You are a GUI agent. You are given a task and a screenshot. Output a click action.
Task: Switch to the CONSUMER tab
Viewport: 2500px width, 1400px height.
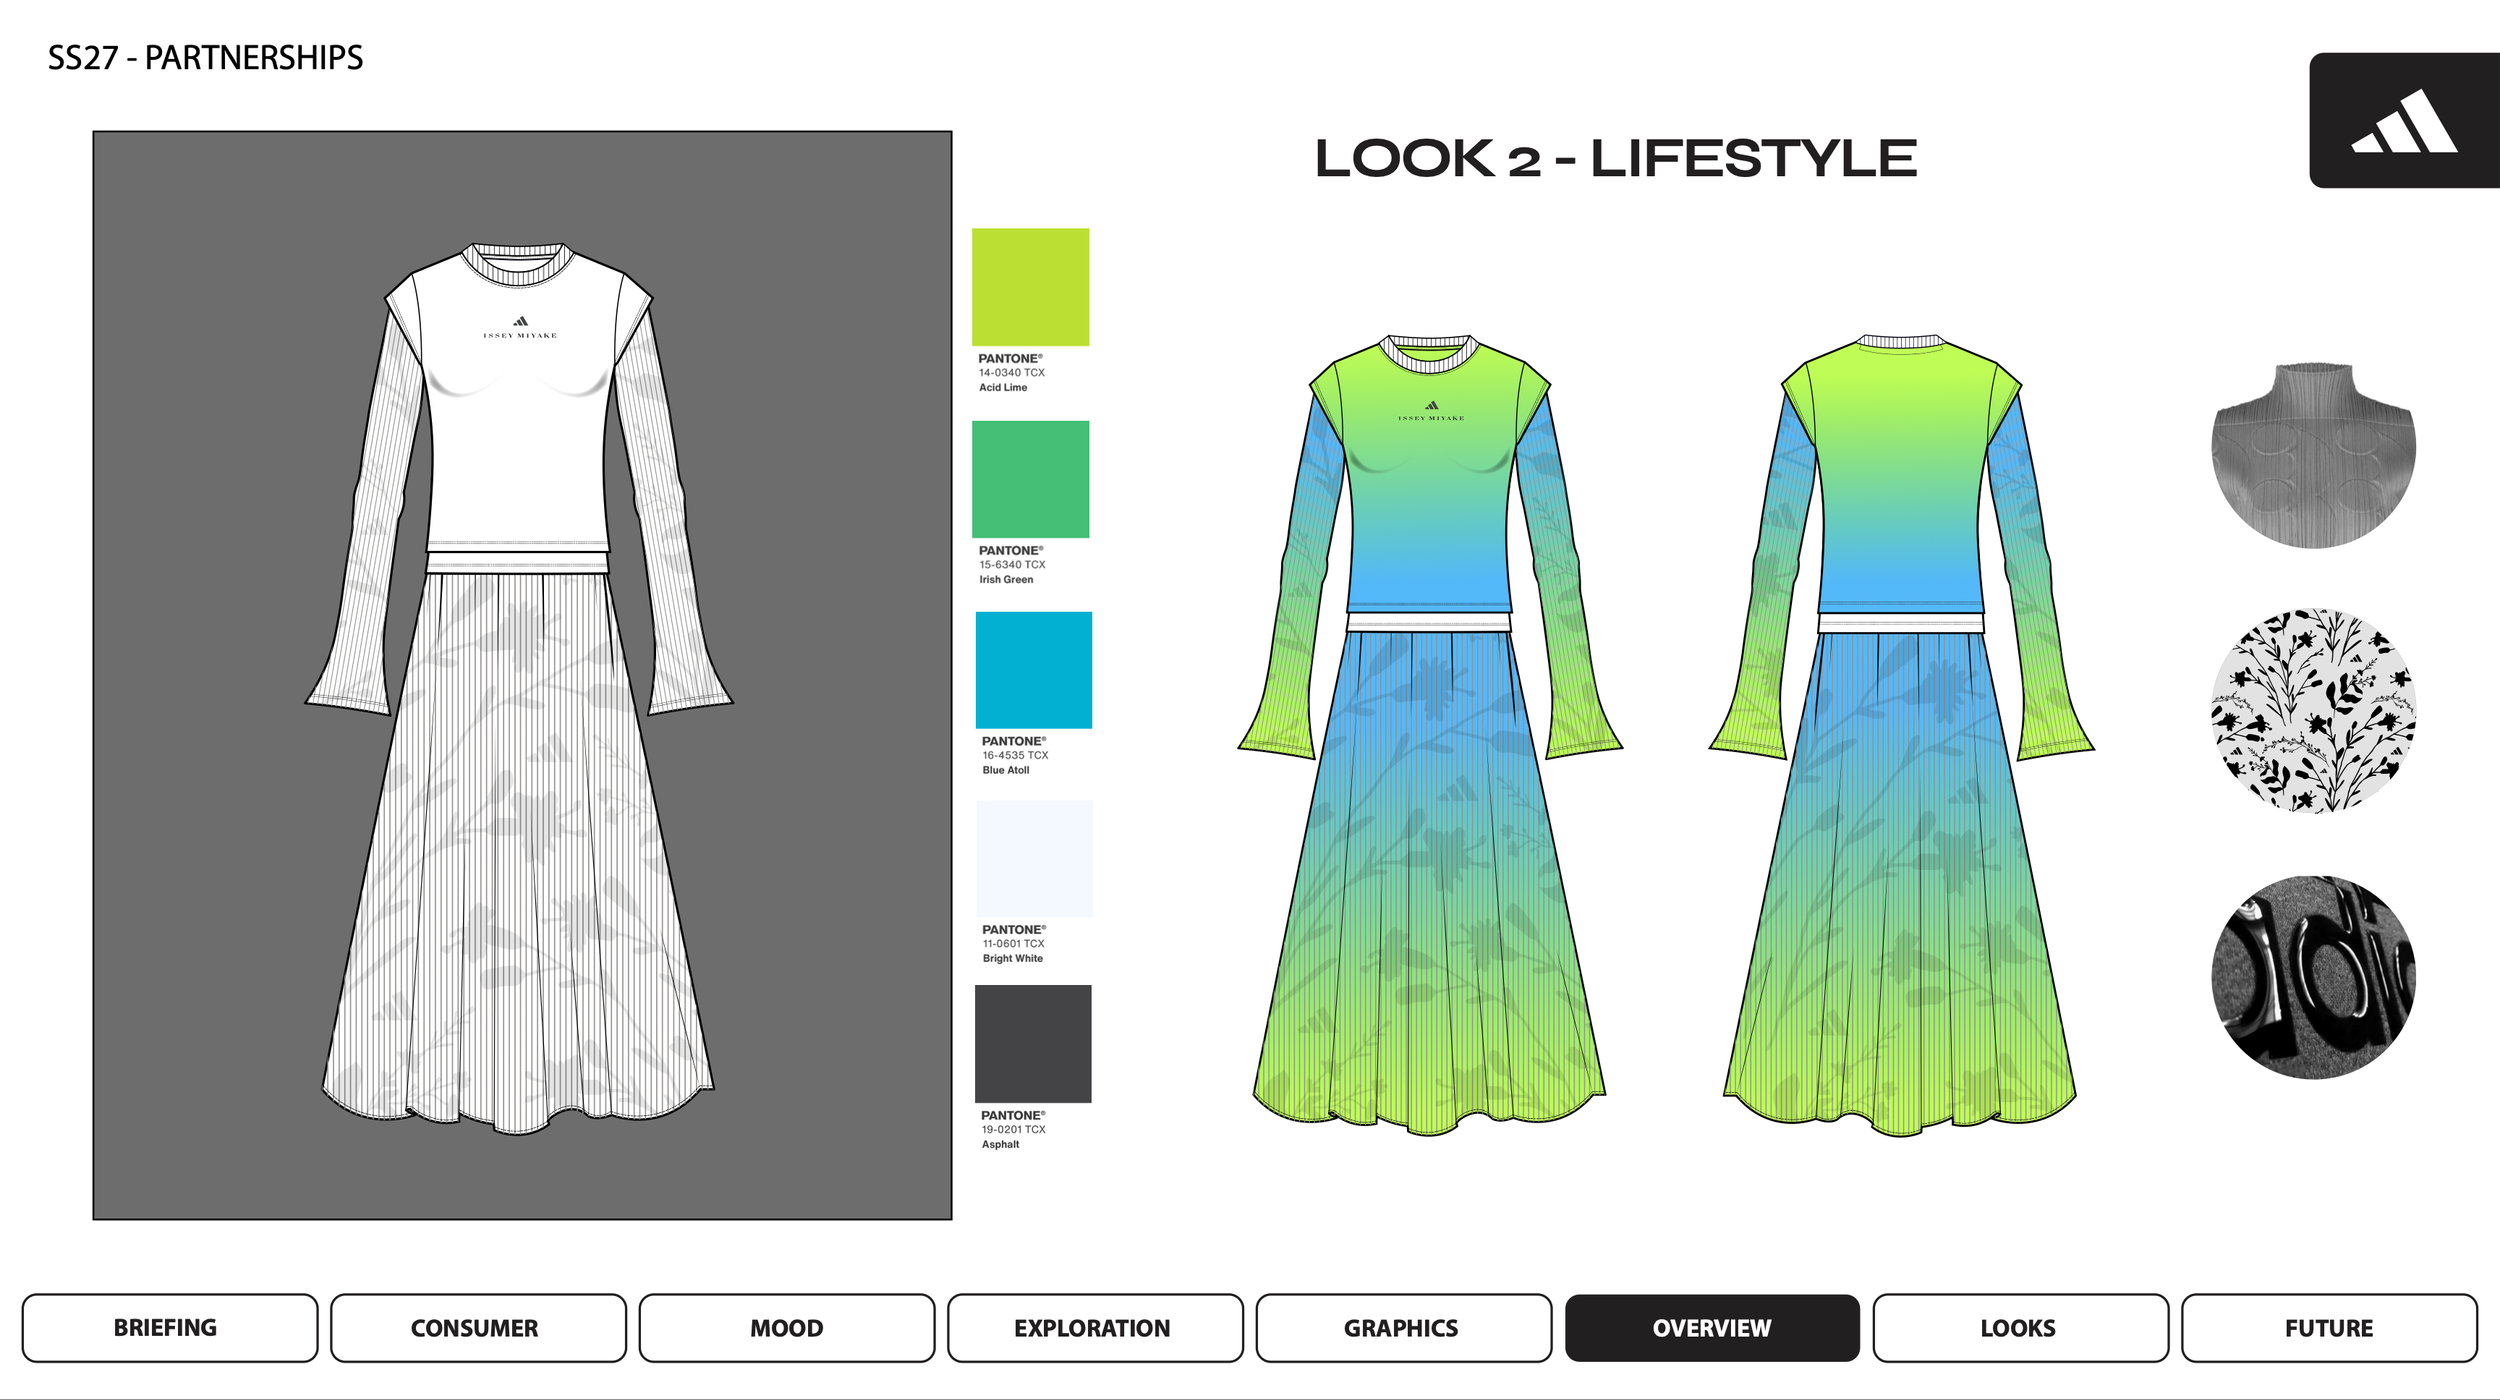click(x=478, y=1328)
